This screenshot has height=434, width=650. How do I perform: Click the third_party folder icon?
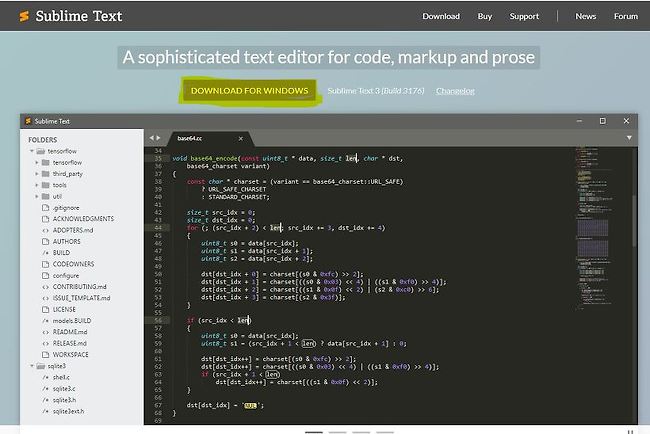tap(46, 173)
